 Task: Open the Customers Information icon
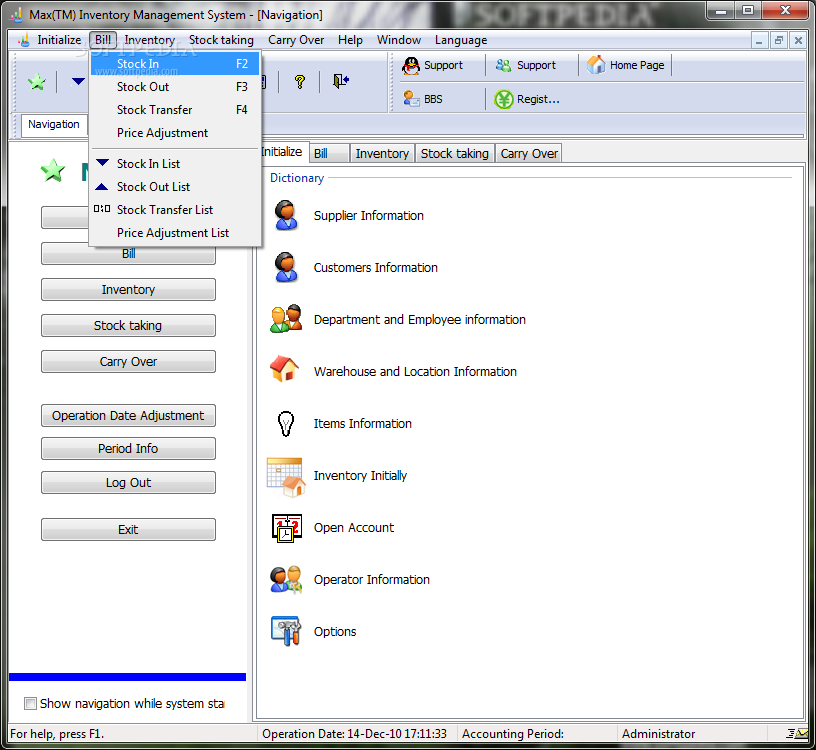pos(286,267)
